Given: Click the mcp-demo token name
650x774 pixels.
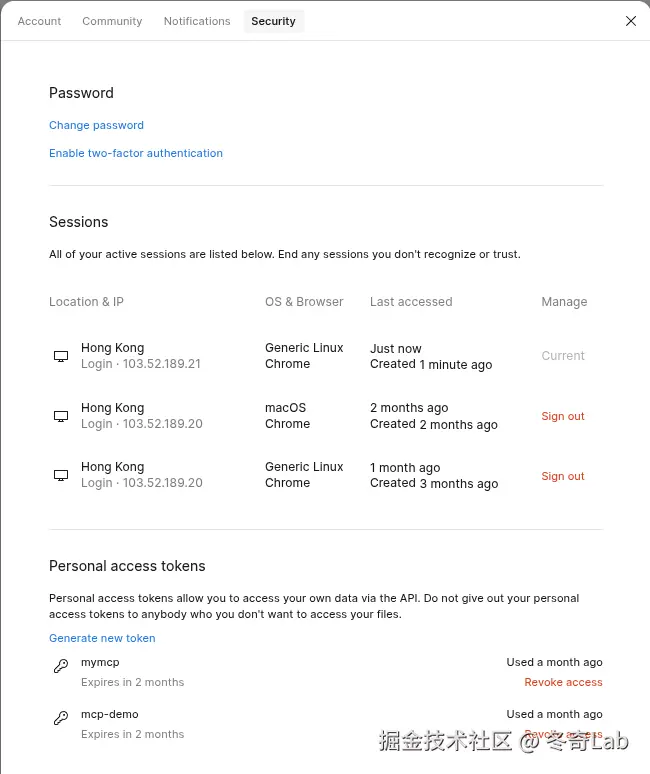Looking at the screenshot, I should click(x=110, y=714).
